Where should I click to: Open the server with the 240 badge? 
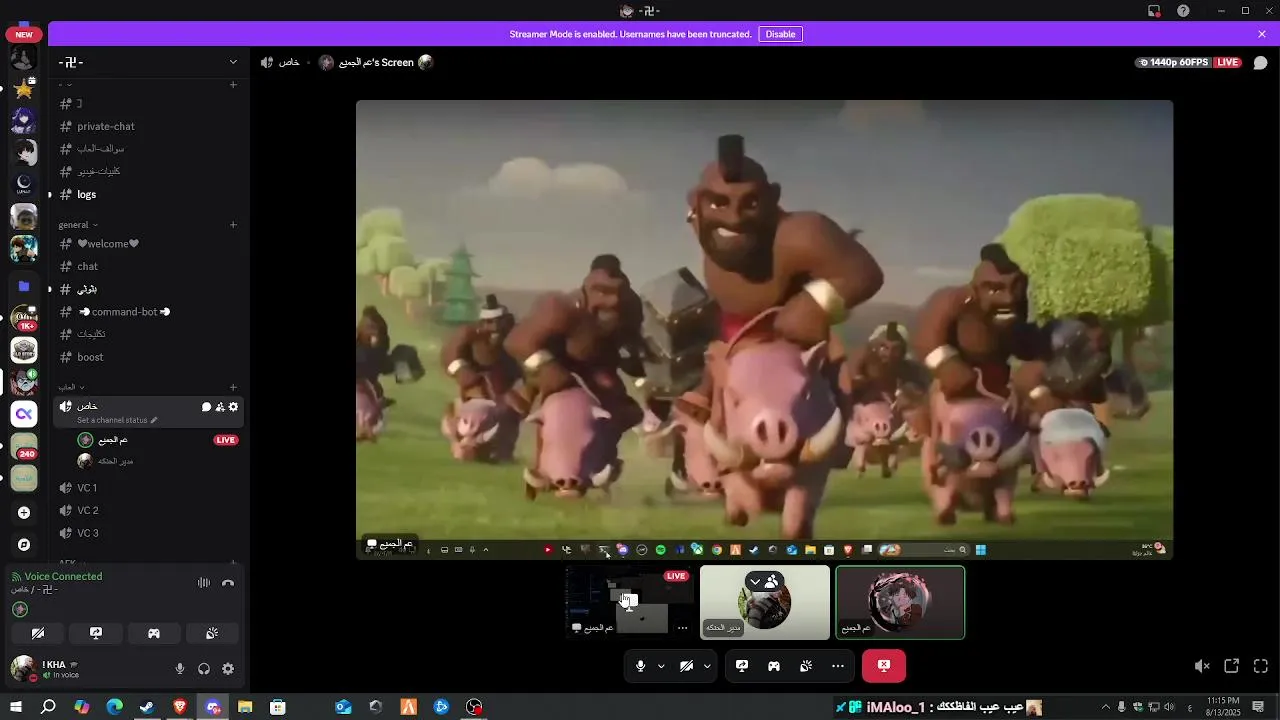coord(24,446)
